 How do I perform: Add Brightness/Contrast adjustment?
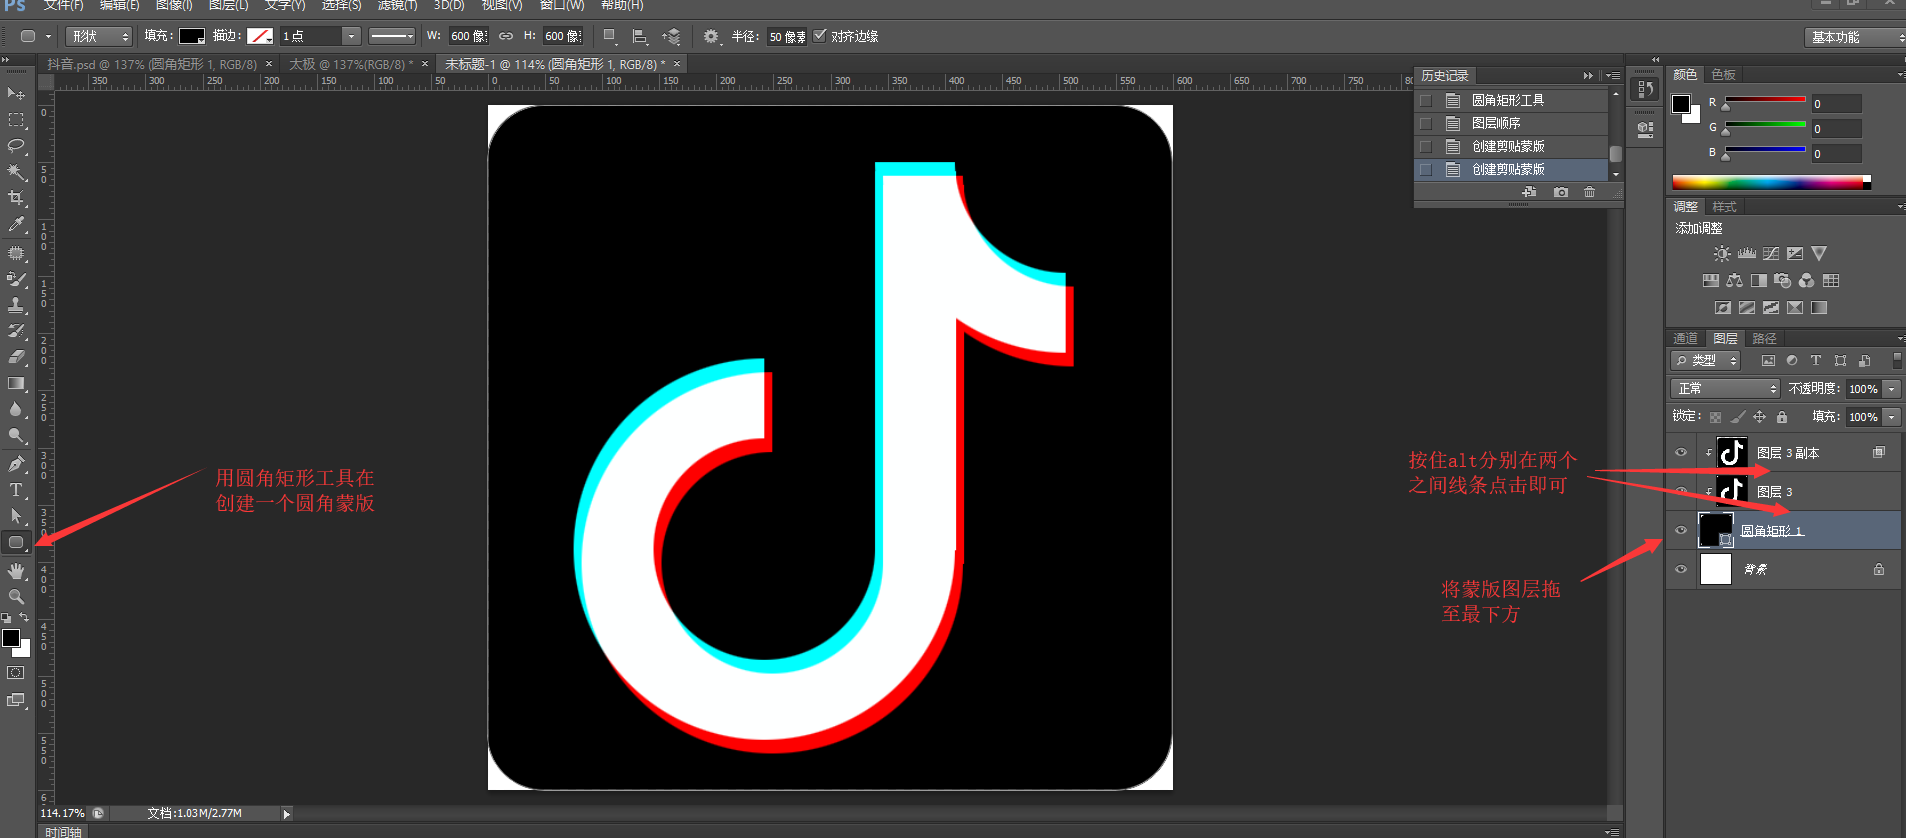coord(1721,254)
